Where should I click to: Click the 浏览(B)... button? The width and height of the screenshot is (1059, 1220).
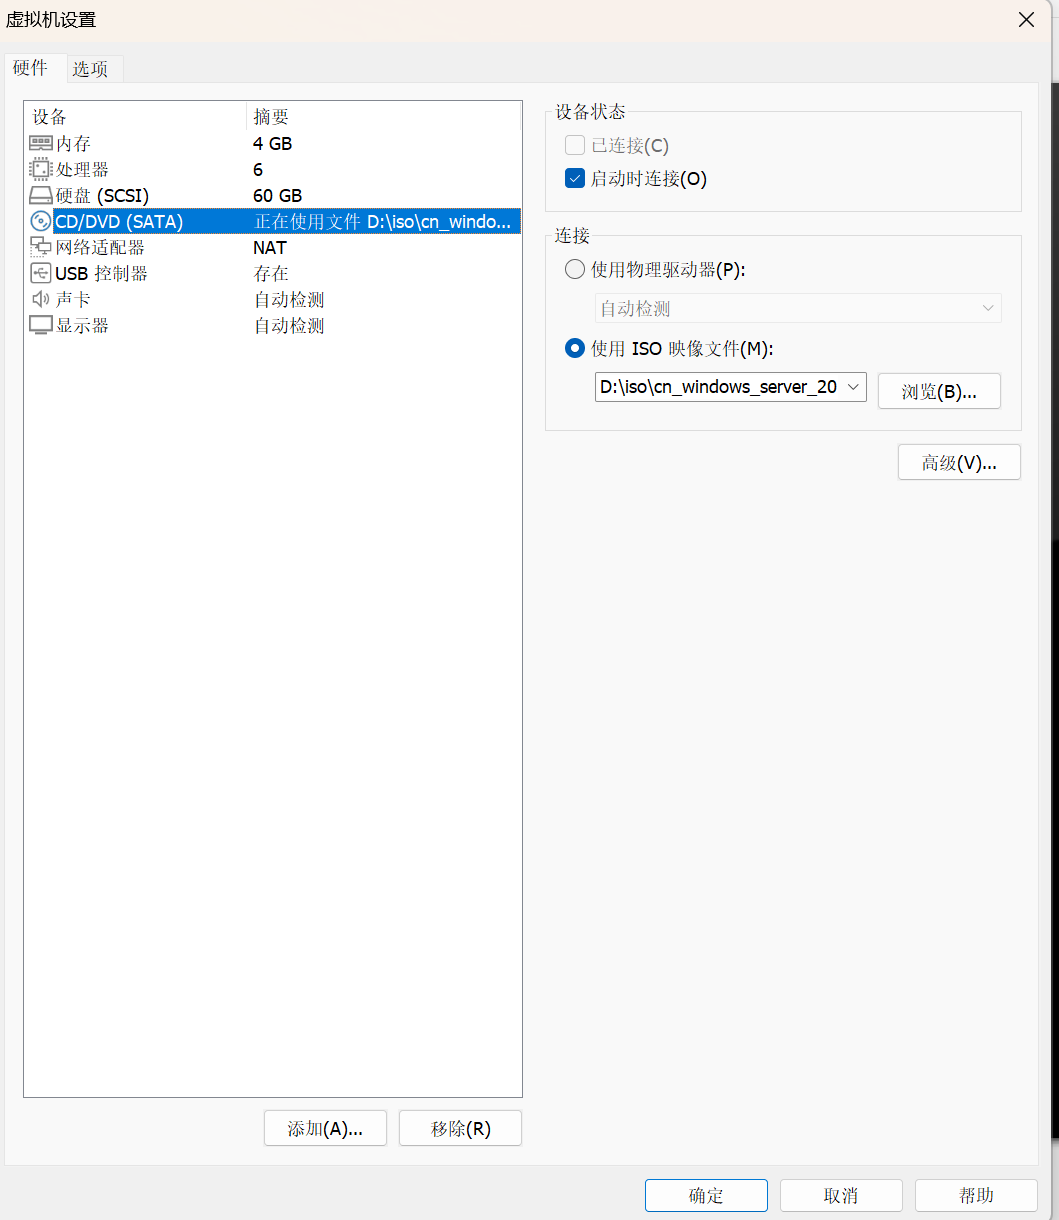click(x=939, y=391)
